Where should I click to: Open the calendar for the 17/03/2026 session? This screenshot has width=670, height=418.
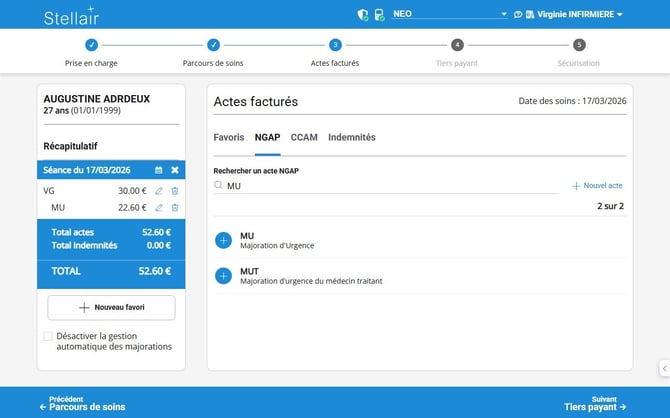pos(158,170)
